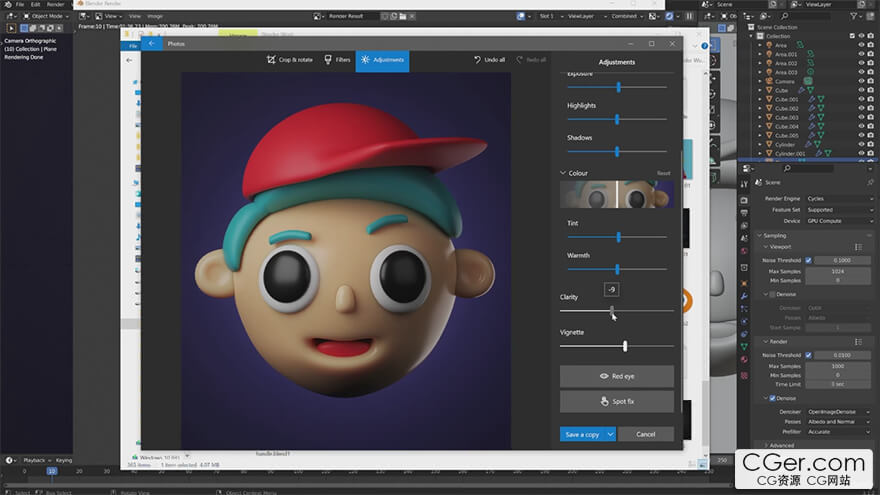880x495 pixels.
Task: Open the Render properties tab icon
Action: 744,200
